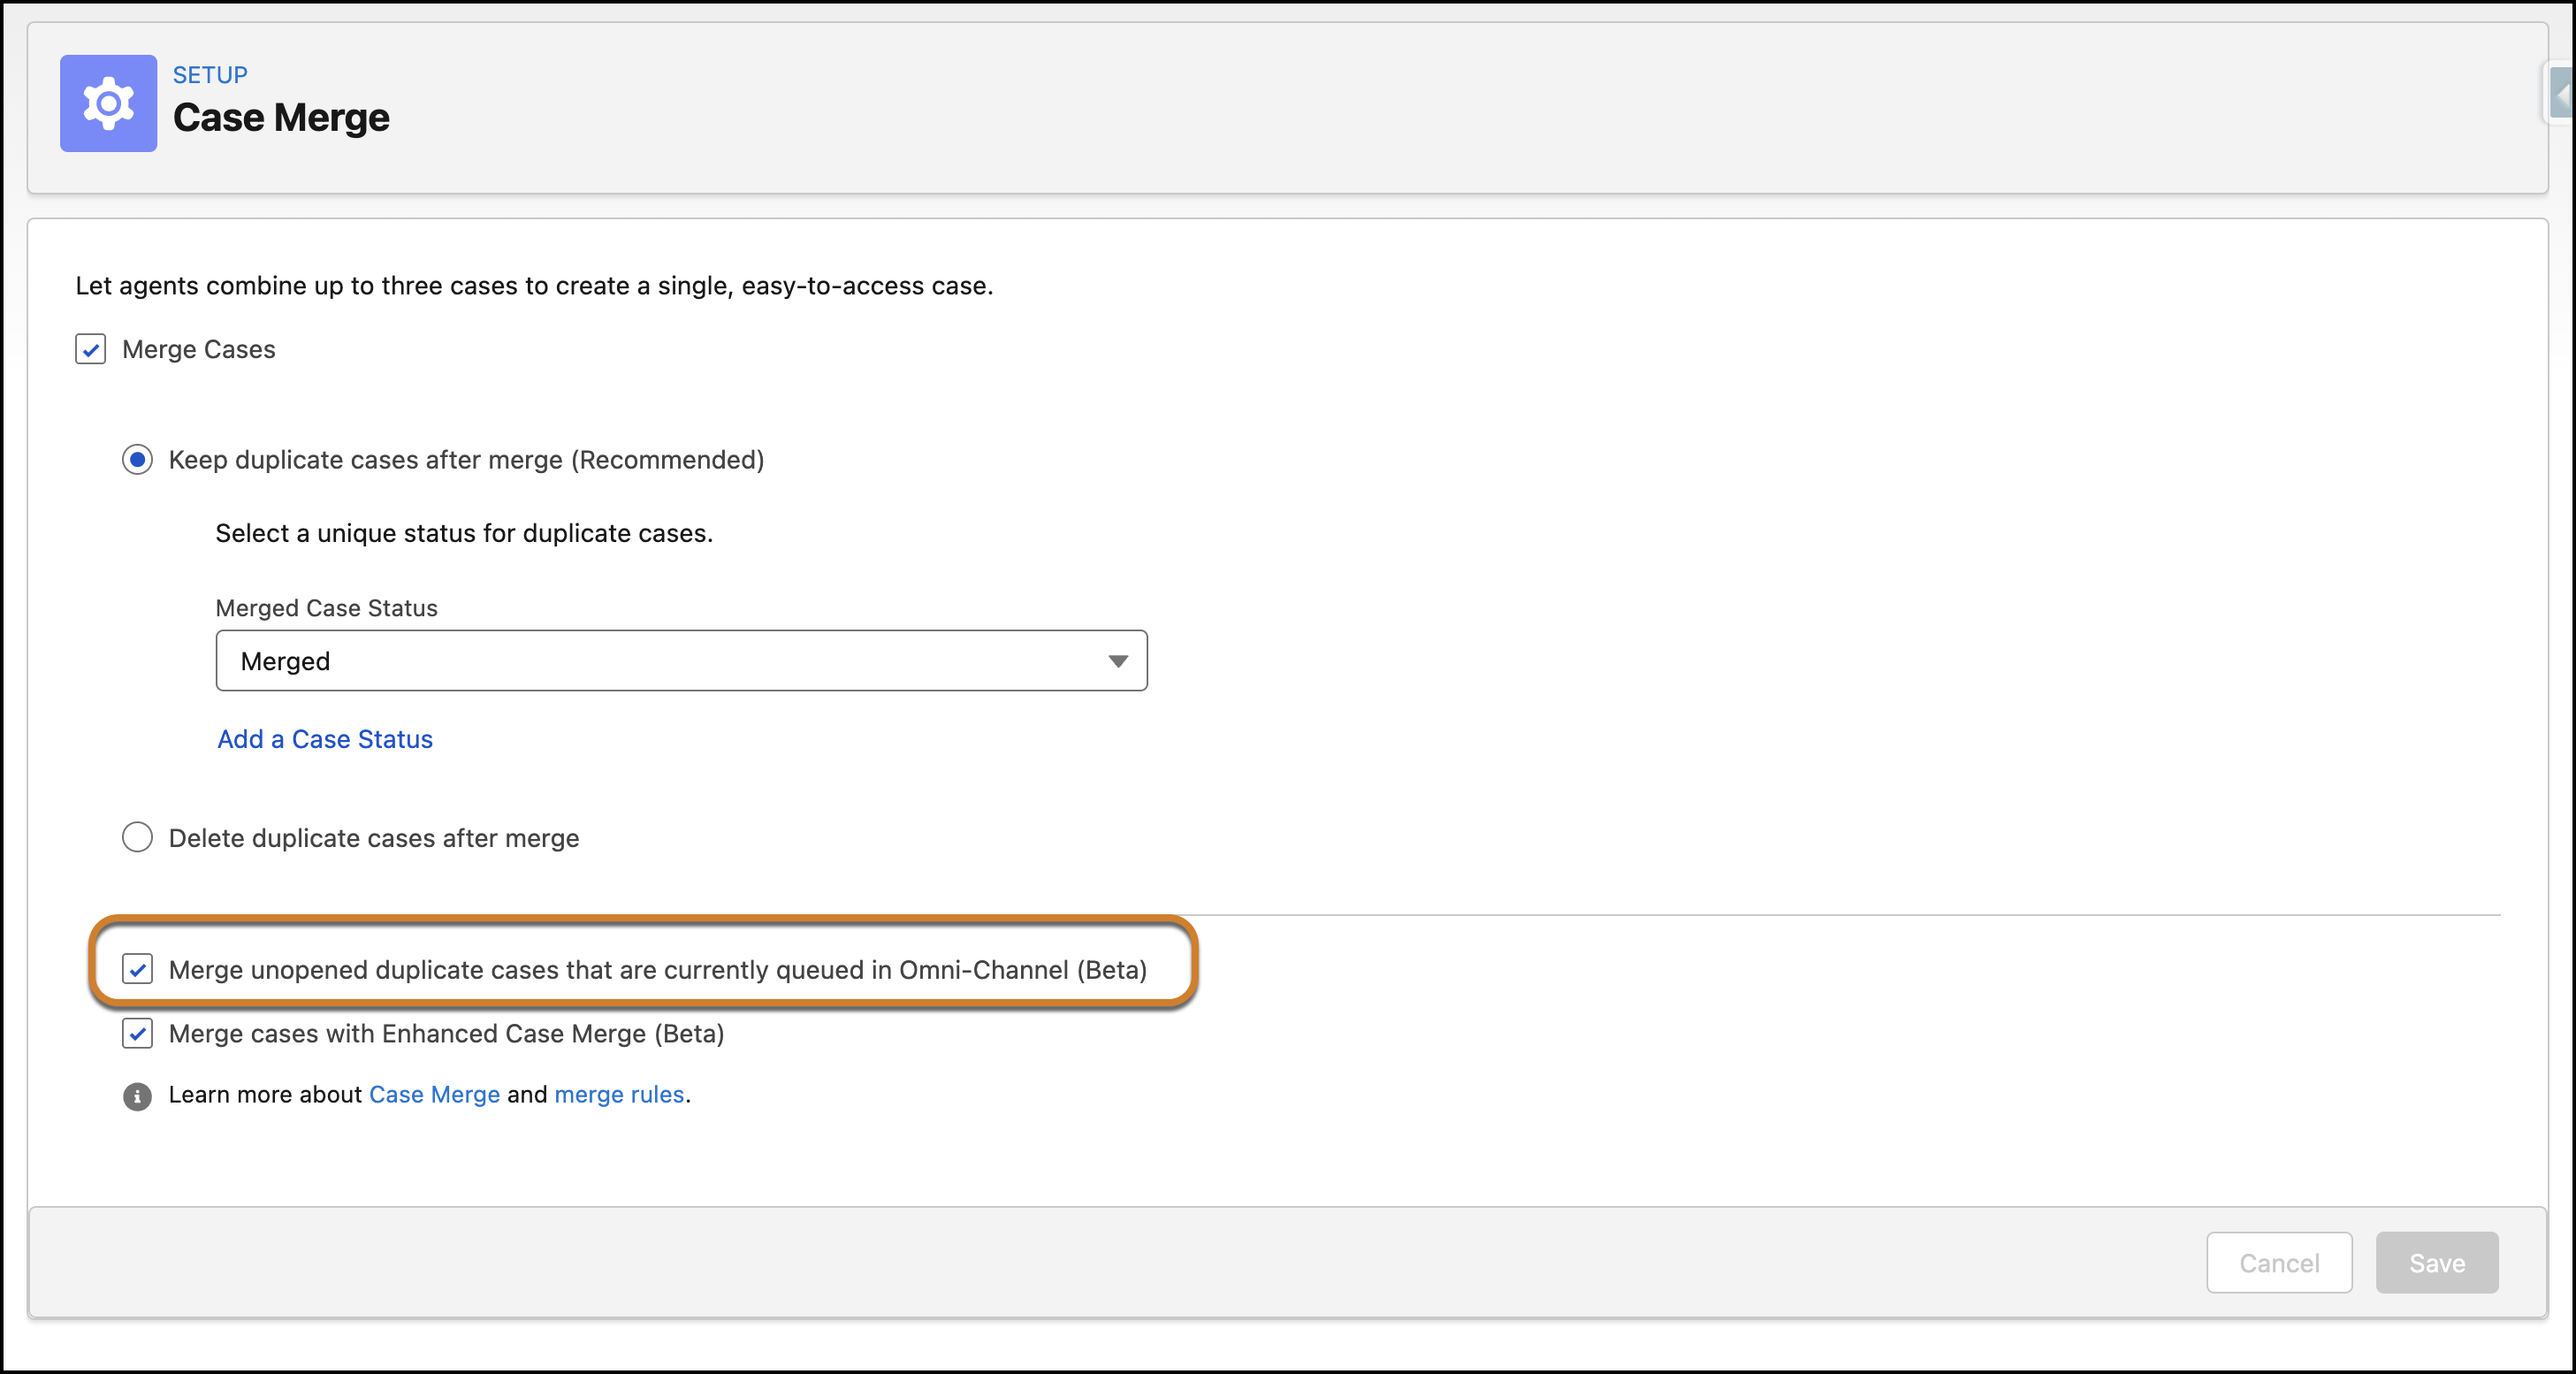Click the 'Let agents combine up to three cases' description
The image size is (2576, 1374).
(x=535, y=286)
